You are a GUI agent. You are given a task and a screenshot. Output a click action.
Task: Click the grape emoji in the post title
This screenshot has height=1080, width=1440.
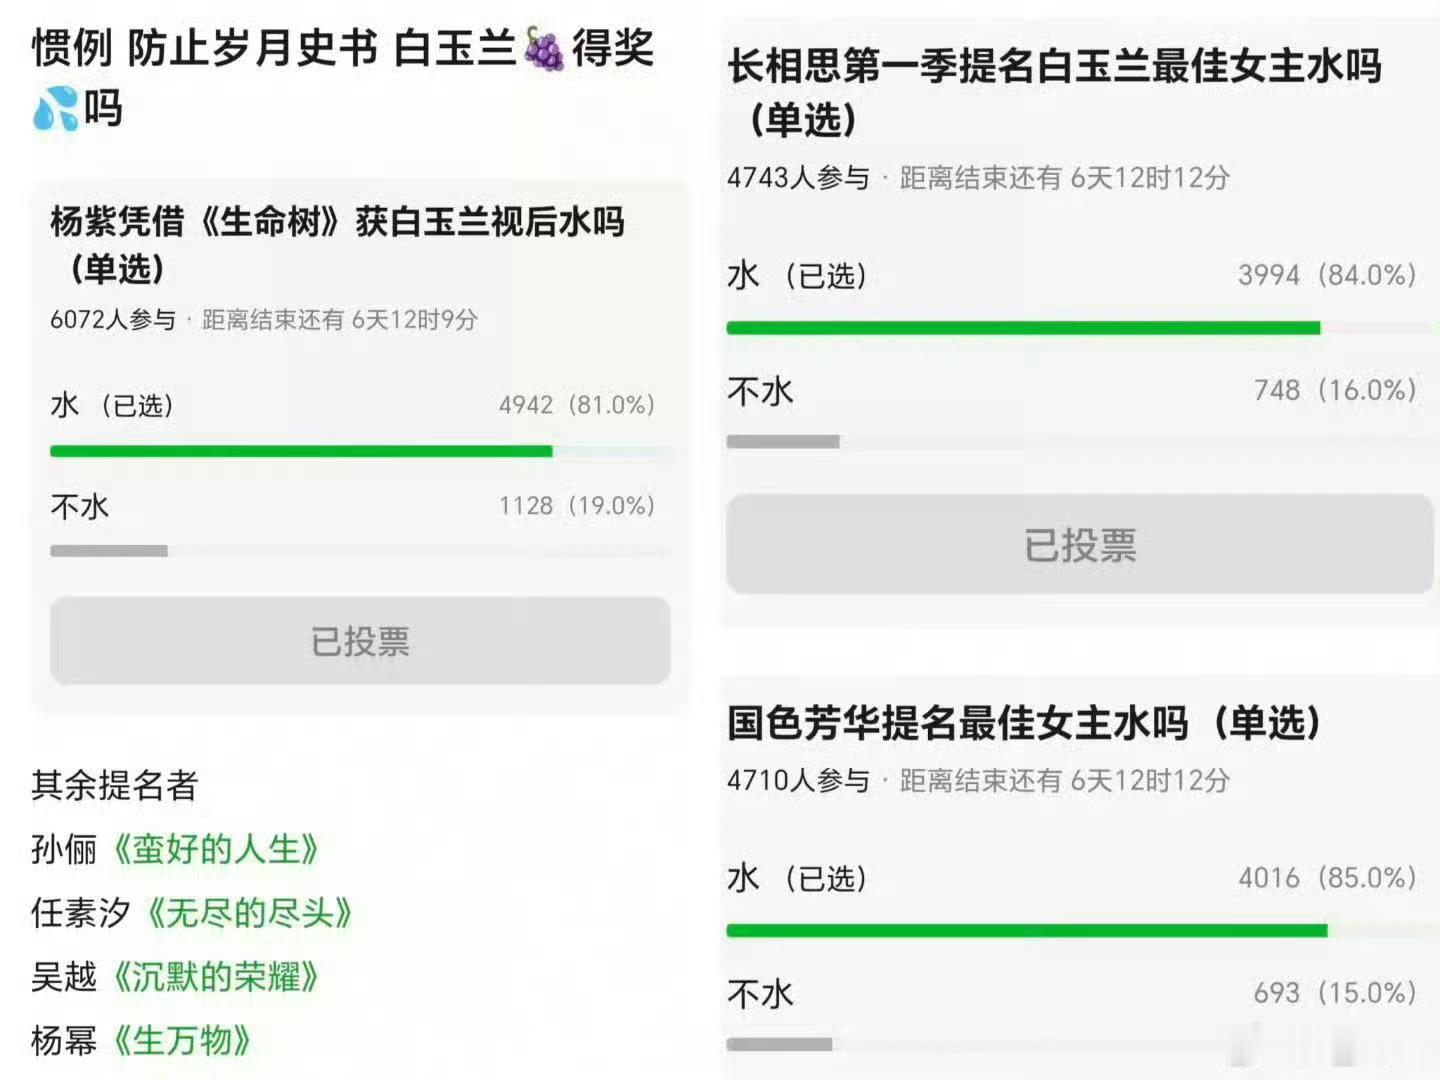click(x=544, y=49)
